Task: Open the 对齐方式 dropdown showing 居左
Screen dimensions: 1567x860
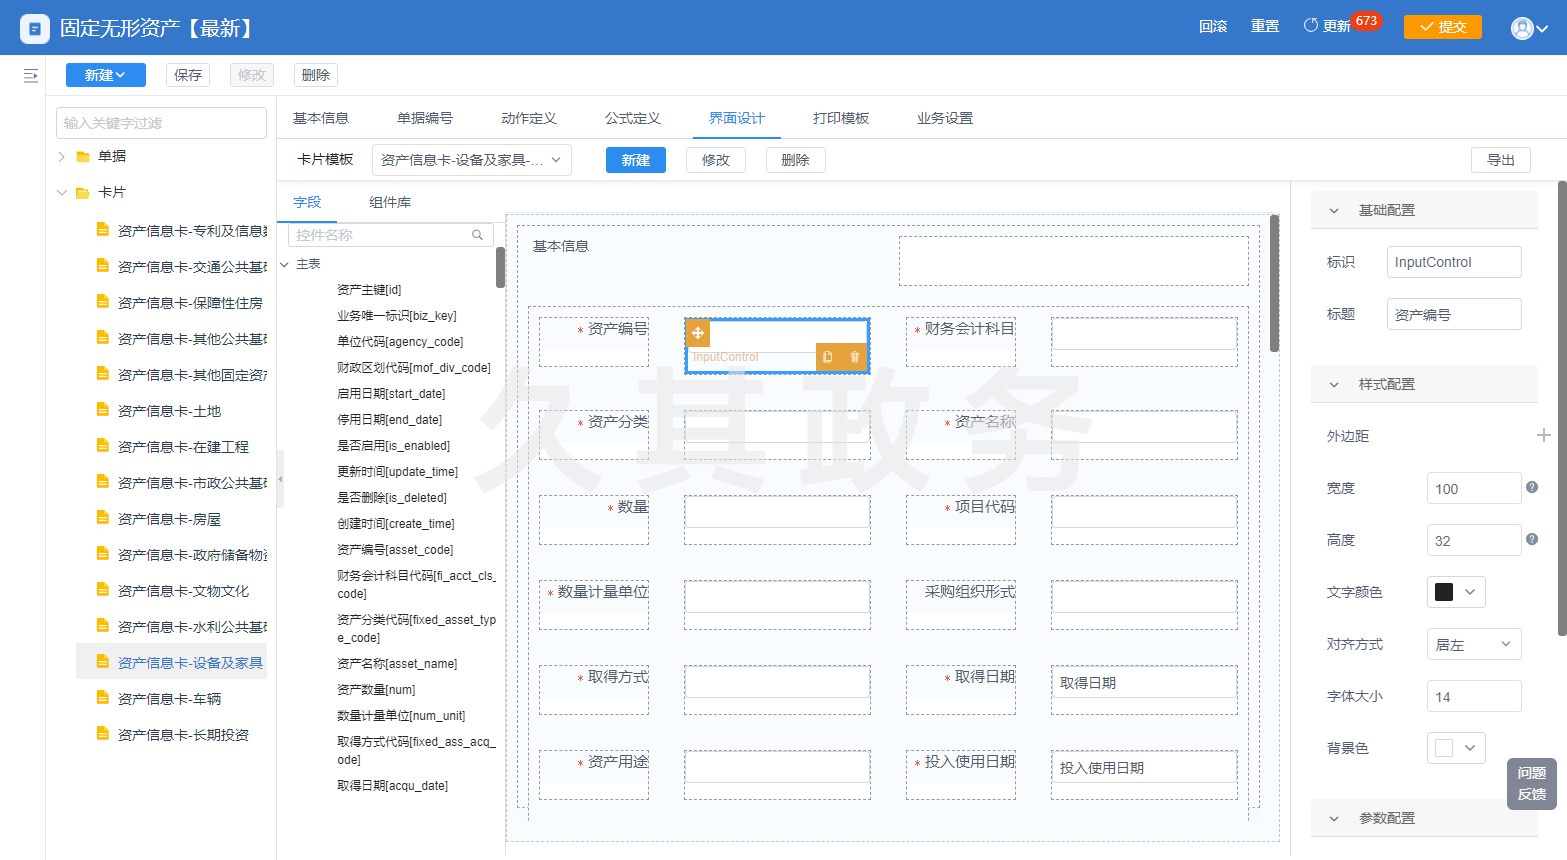Action: 1473,644
